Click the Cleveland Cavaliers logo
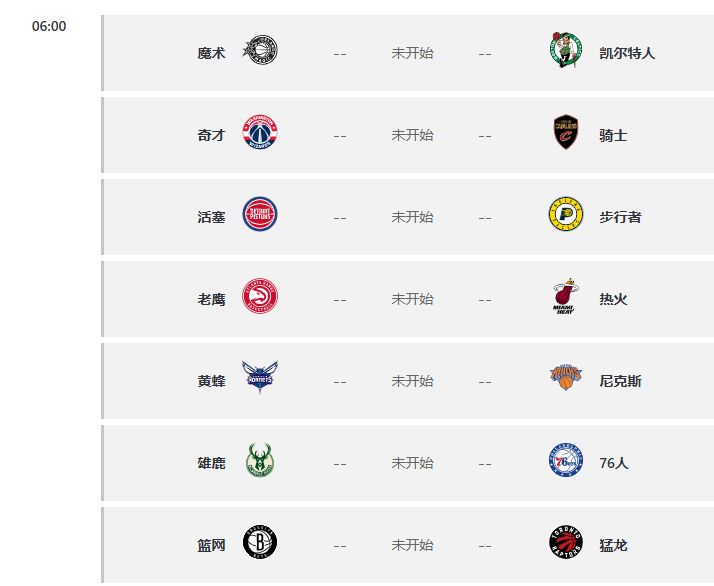Screen dimensions: 714x586 point(565,134)
